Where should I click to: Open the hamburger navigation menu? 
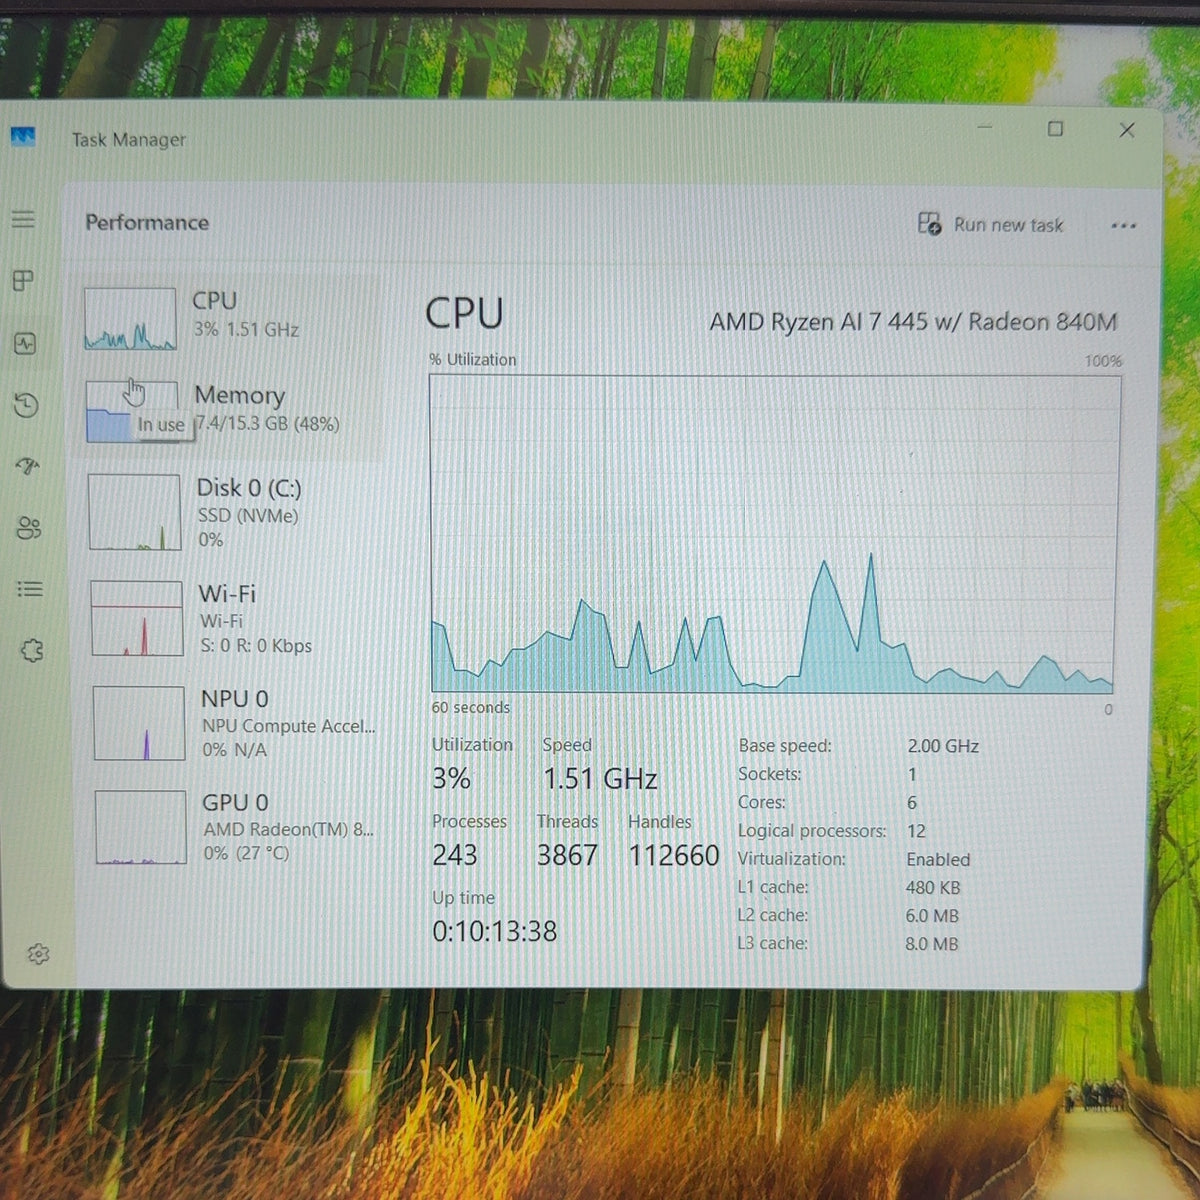click(x=23, y=219)
